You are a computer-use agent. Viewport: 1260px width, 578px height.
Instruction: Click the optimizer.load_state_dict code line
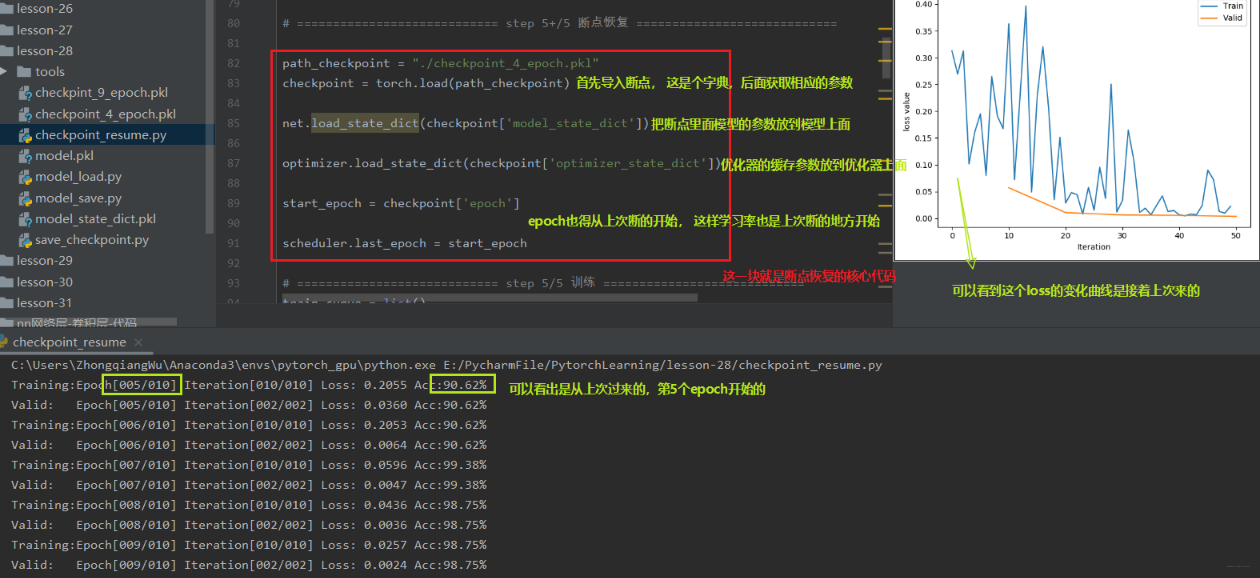(500, 164)
